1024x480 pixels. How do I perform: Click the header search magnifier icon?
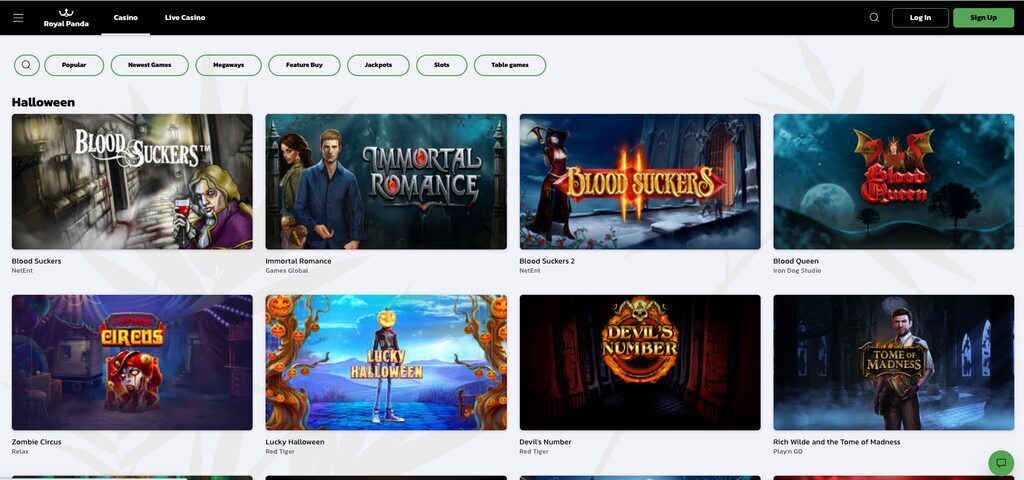(x=874, y=17)
